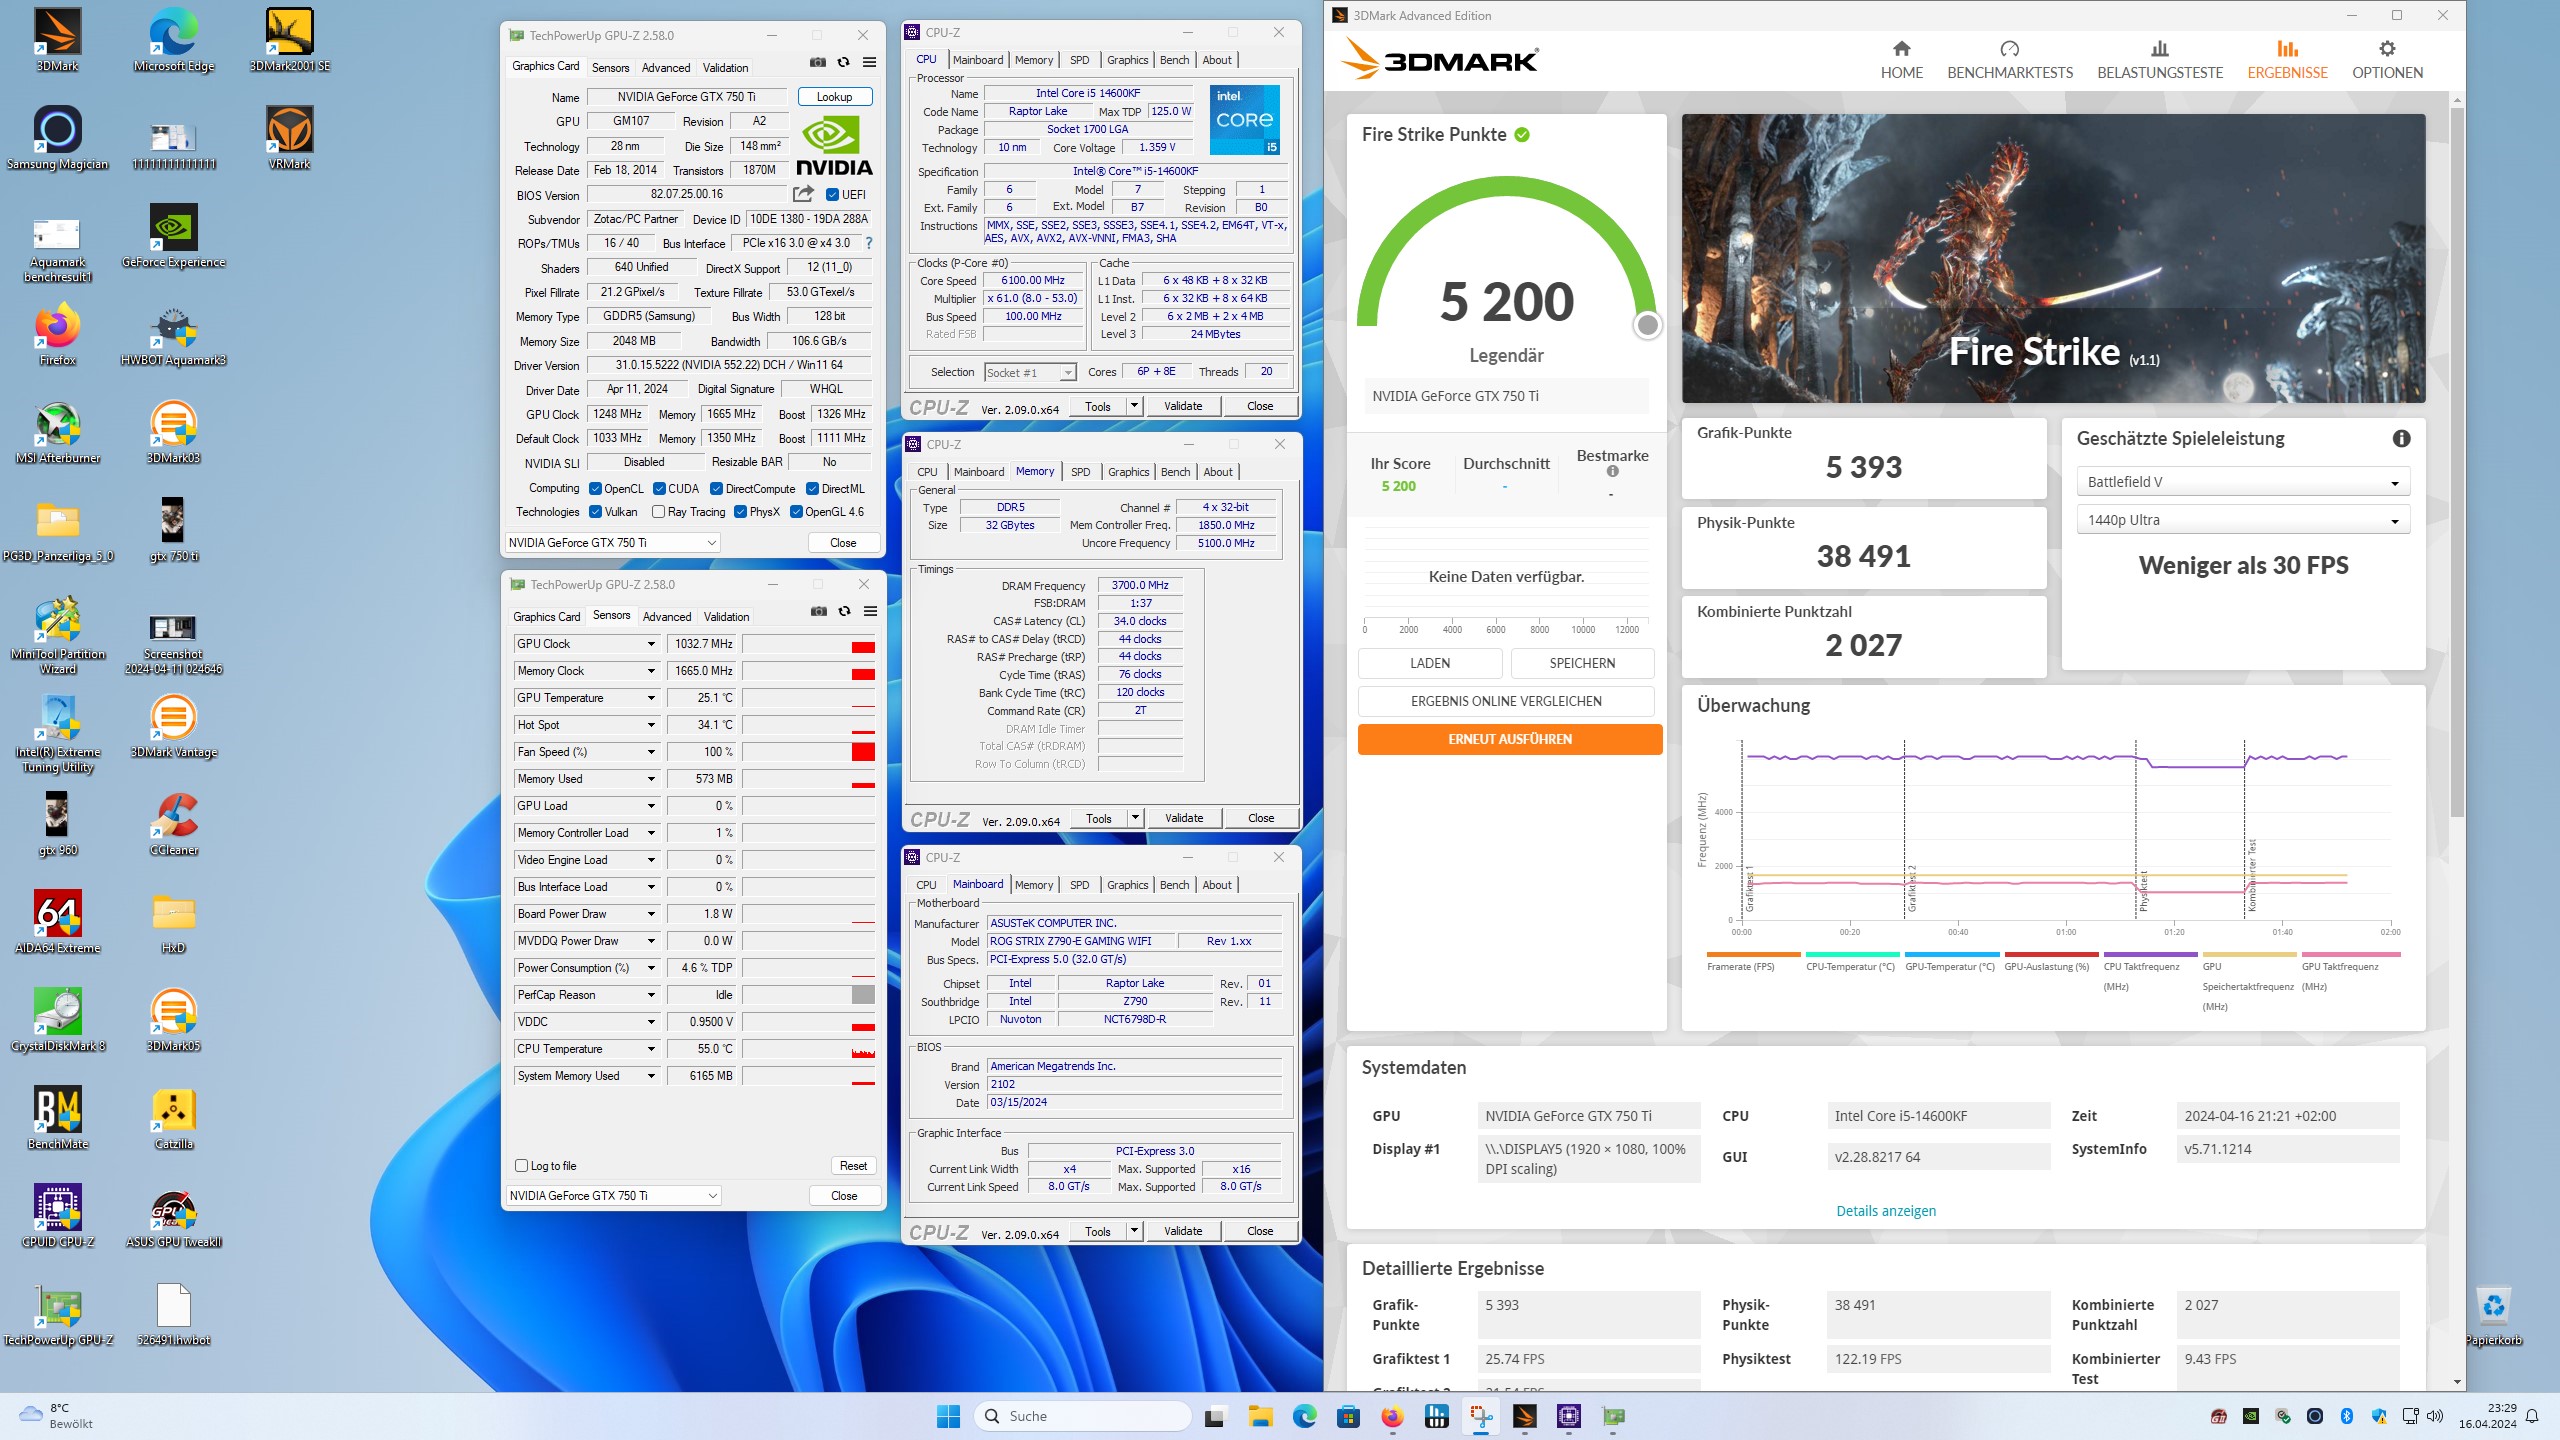Open the Microsoft Edge desktop icon
The image size is (2560, 1440).
tap(174, 40)
